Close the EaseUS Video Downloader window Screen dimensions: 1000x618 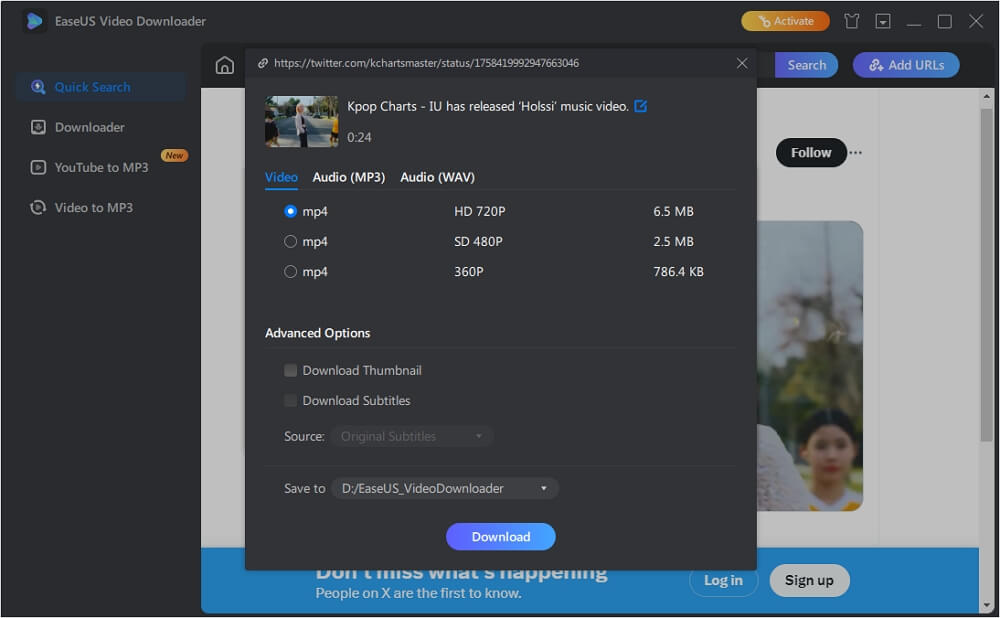[976, 22]
